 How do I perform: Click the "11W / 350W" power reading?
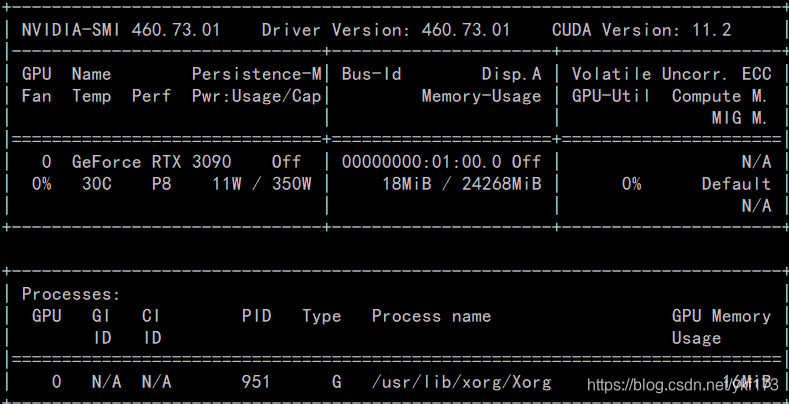tap(261, 184)
